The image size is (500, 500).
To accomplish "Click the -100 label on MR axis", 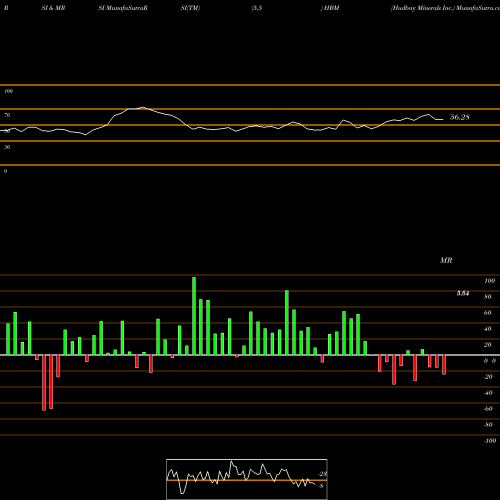I will (490, 441).
